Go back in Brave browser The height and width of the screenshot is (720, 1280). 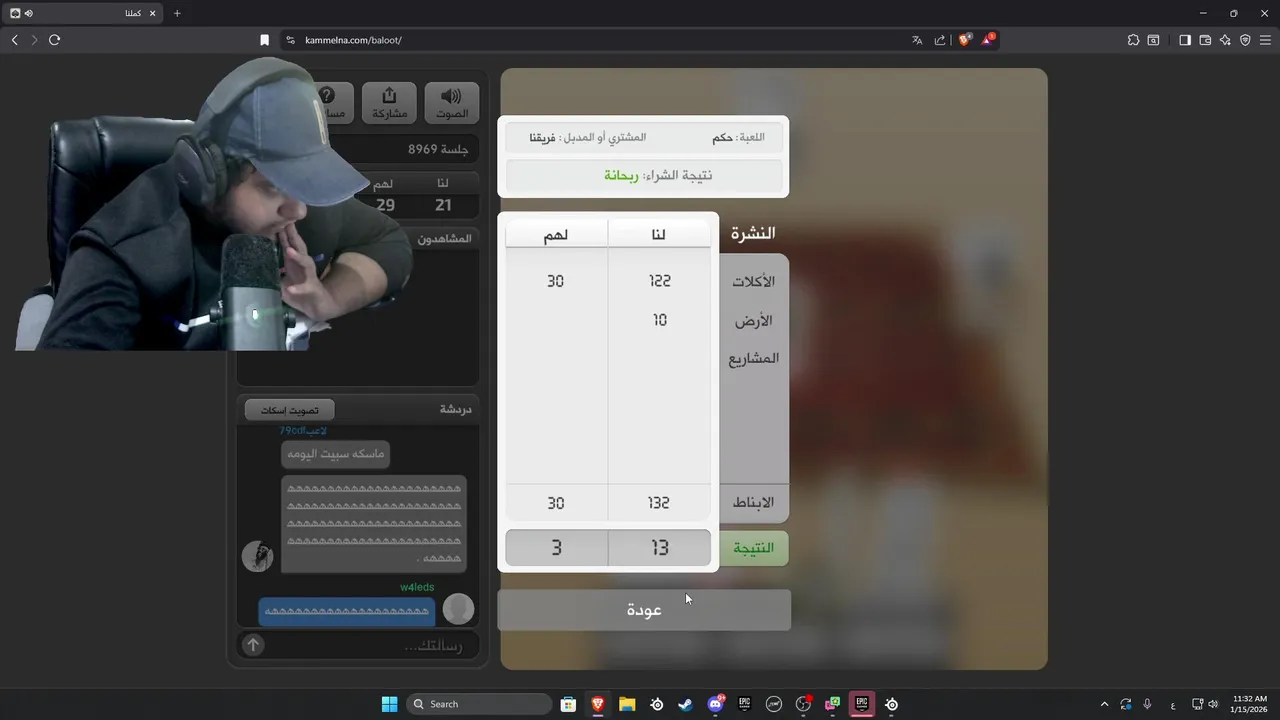(x=14, y=40)
